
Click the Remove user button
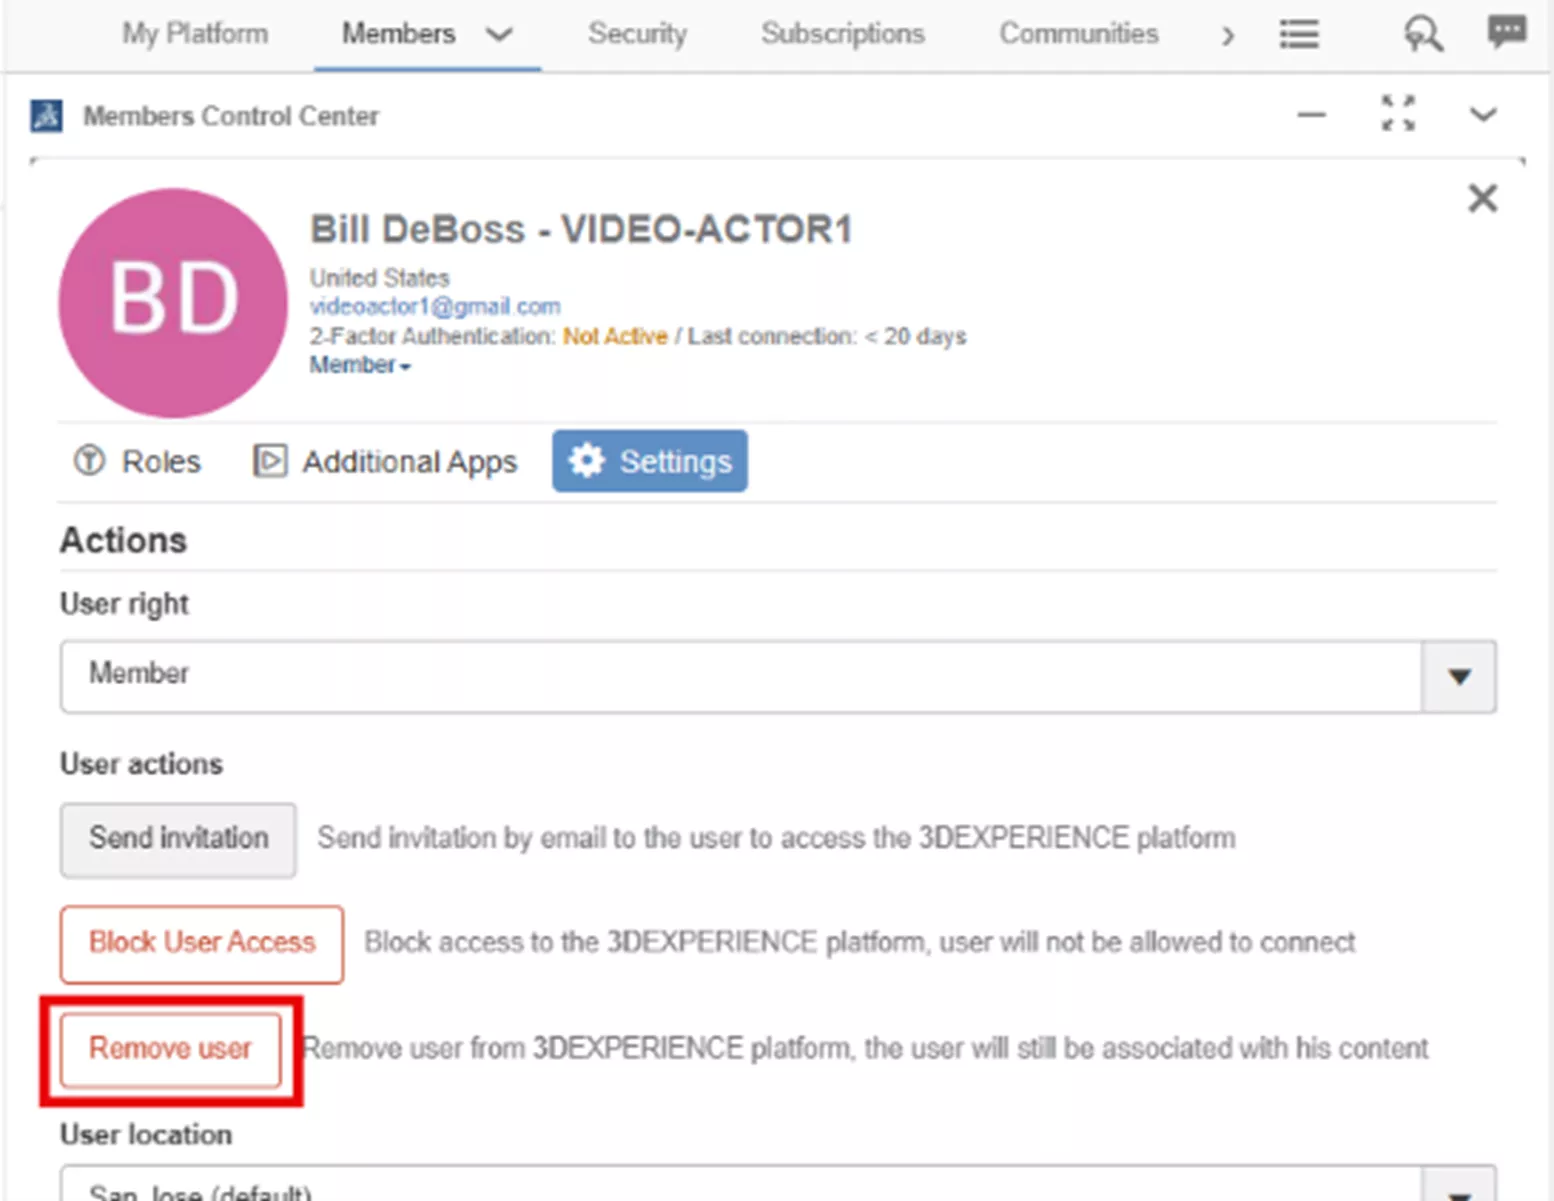click(171, 1049)
